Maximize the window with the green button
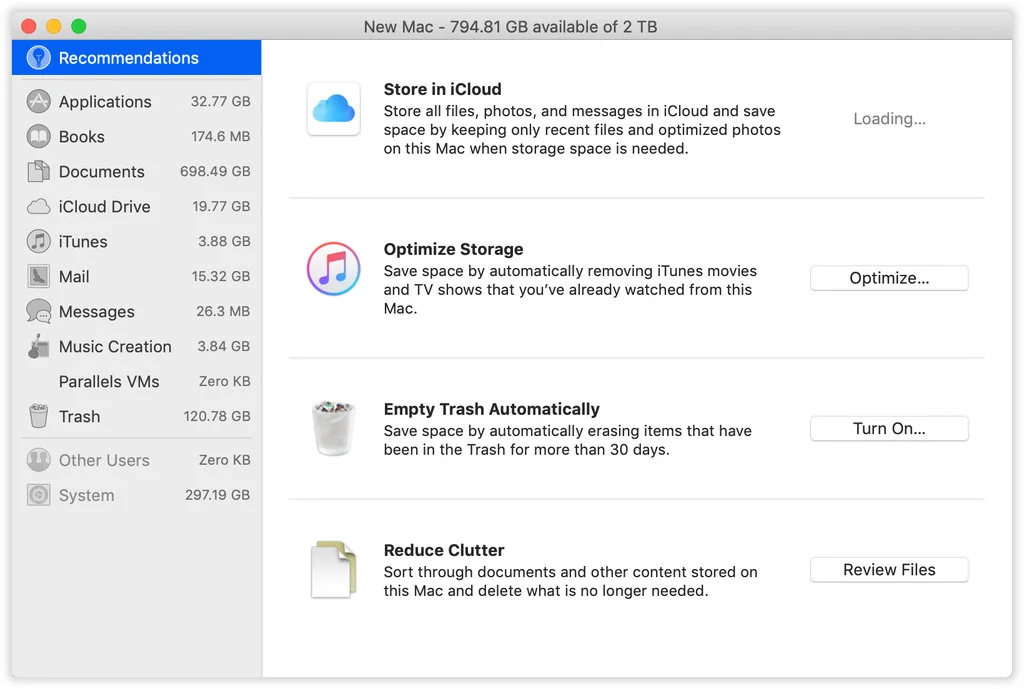 coord(78,26)
